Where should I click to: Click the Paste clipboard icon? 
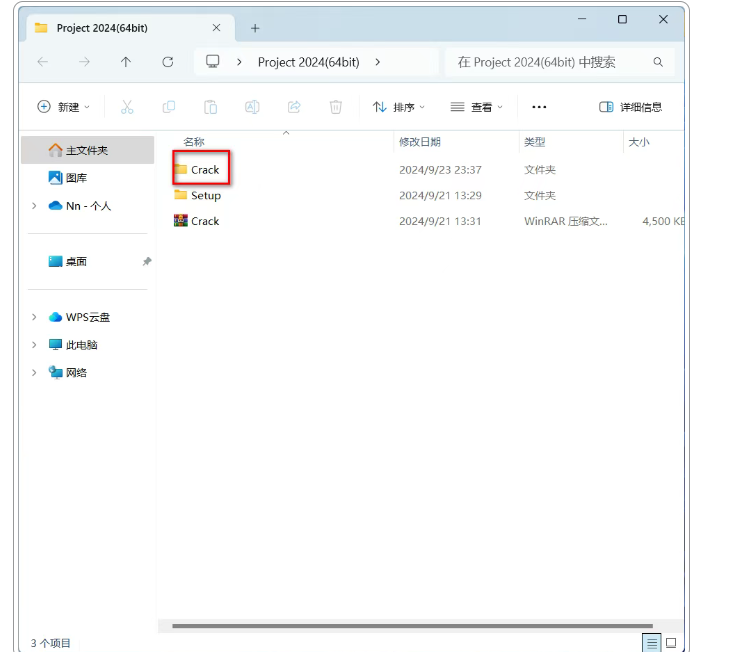[211, 107]
